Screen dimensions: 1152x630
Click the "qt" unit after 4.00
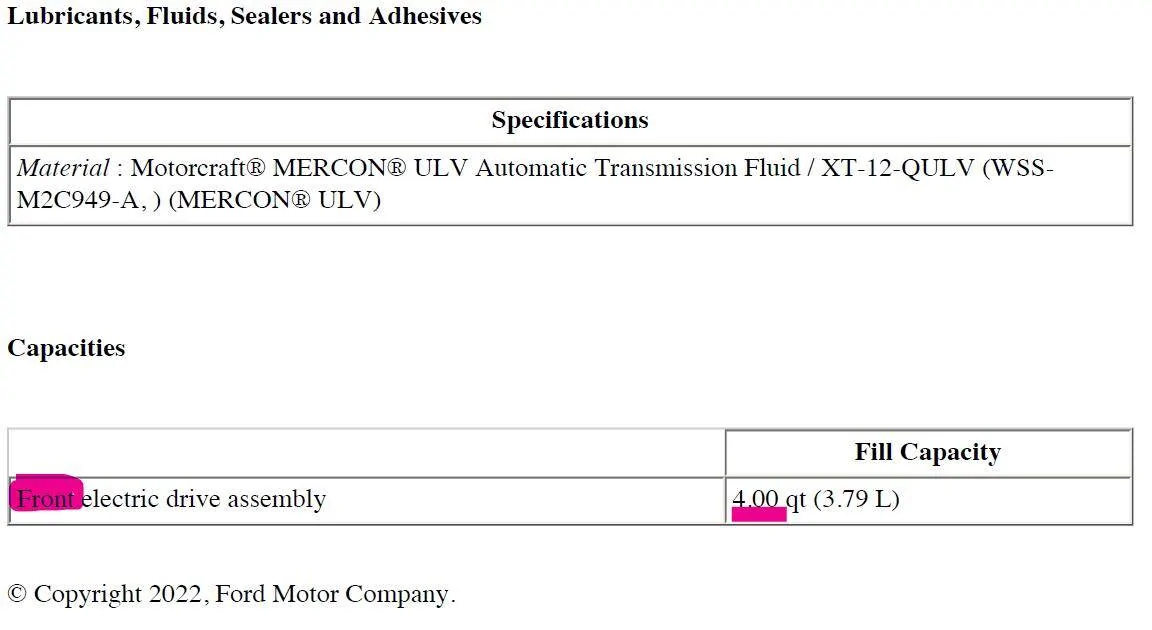tap(795, 498)
